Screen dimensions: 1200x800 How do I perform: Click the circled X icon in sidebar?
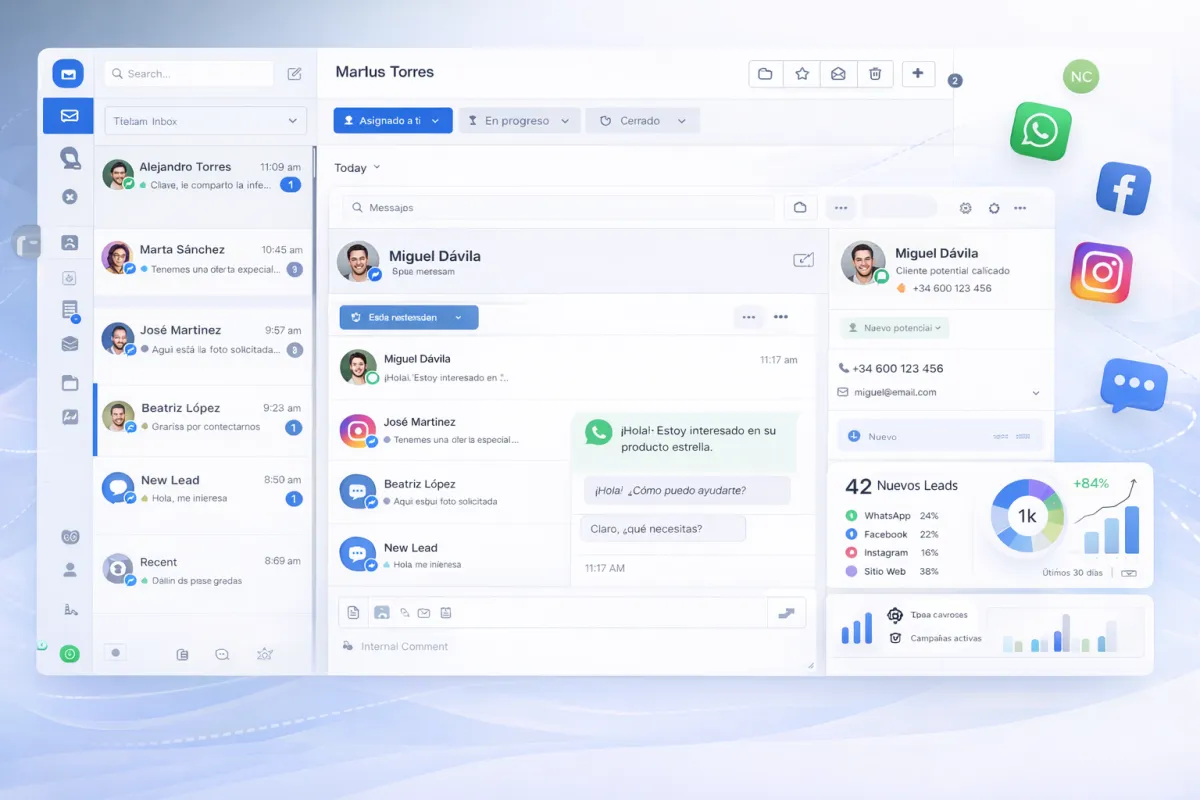[70, 197]
